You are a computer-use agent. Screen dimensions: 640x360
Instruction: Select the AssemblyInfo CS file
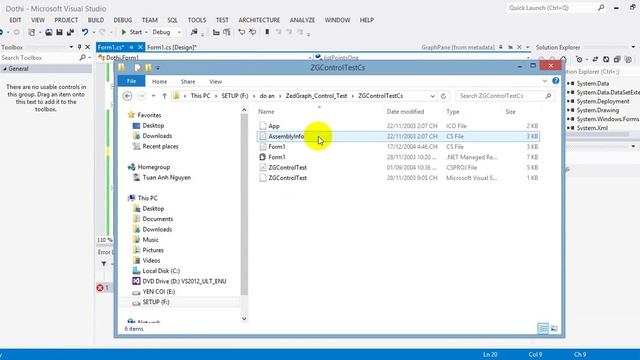point(398,136)
